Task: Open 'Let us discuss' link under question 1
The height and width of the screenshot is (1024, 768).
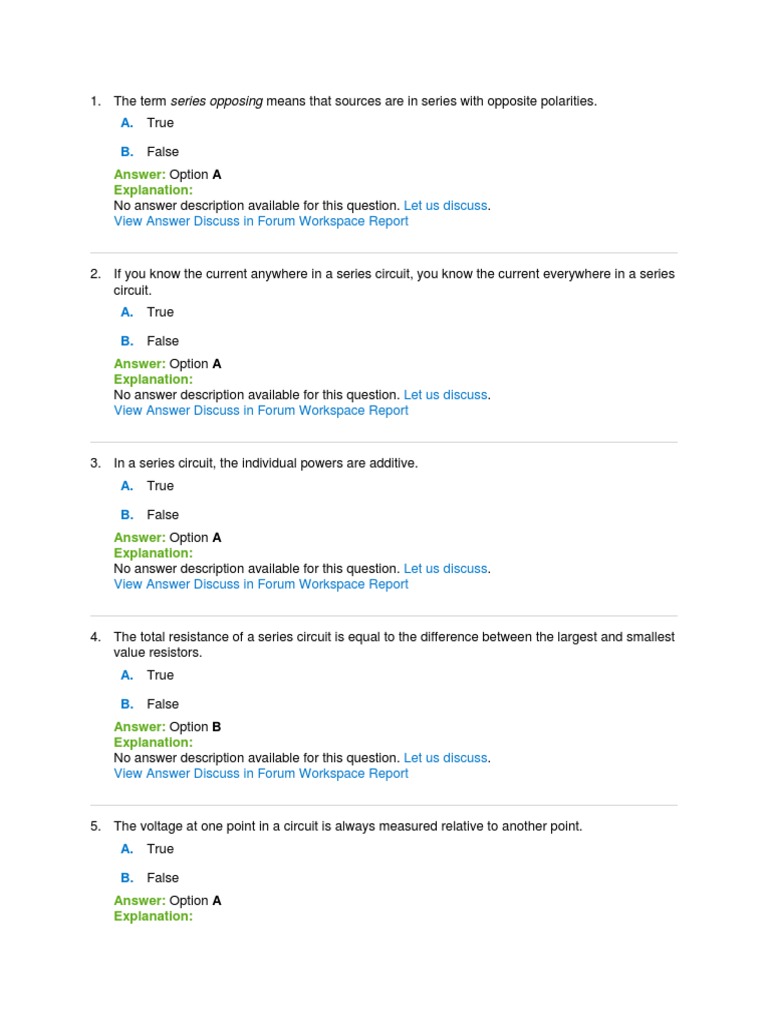Action: coord(445,206)
